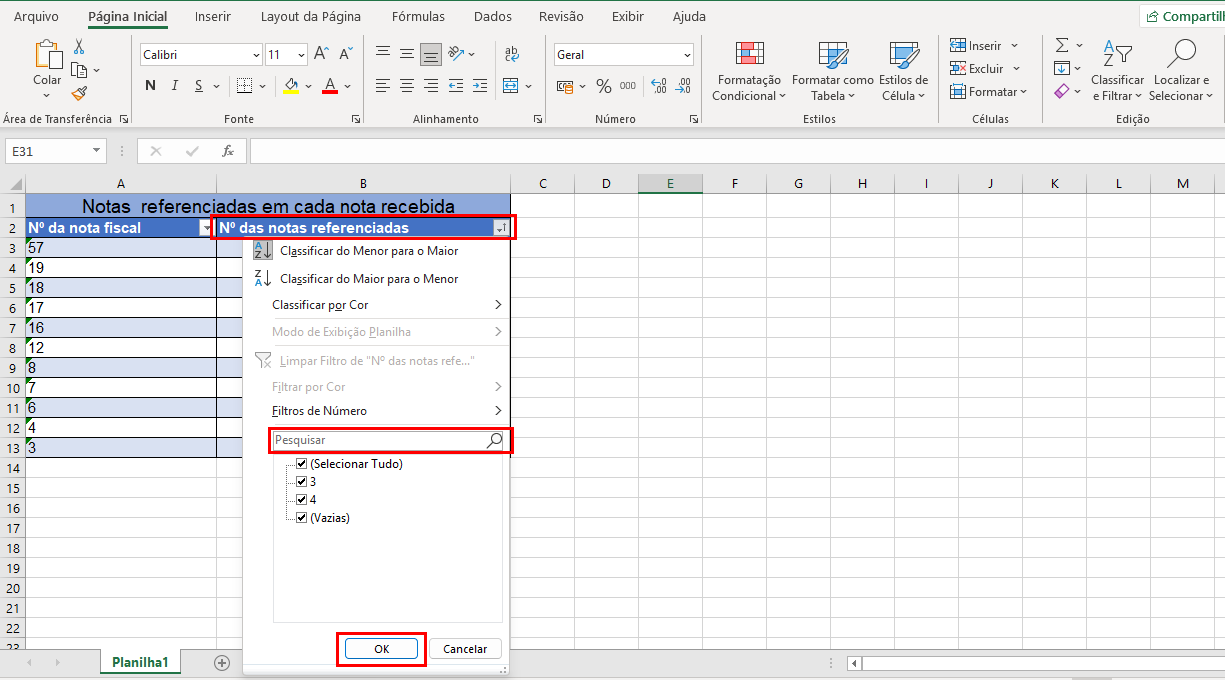
Task: Open Classificar e Filtrar menu
Action: (1117, 71)
